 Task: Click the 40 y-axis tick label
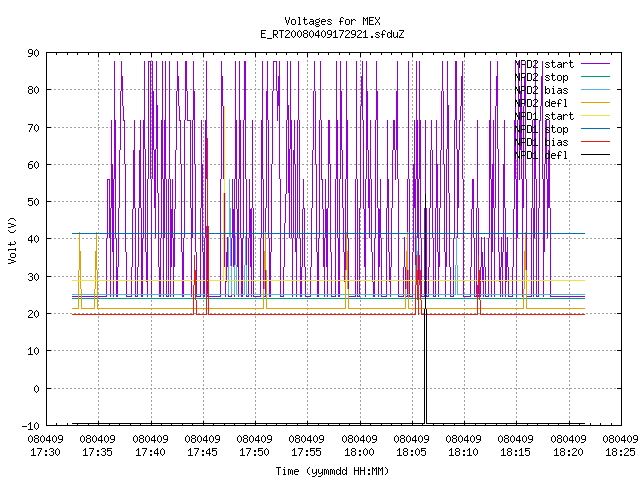coord(33,239)
